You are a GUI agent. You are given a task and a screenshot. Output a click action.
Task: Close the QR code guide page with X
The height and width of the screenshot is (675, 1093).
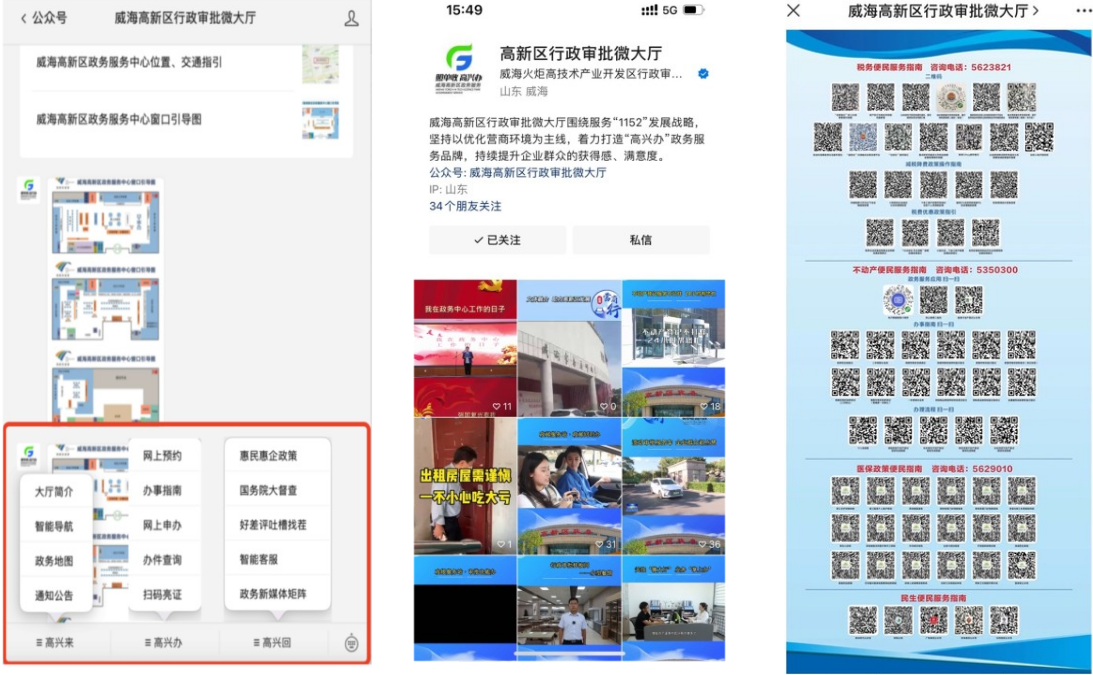coord(793,10)
